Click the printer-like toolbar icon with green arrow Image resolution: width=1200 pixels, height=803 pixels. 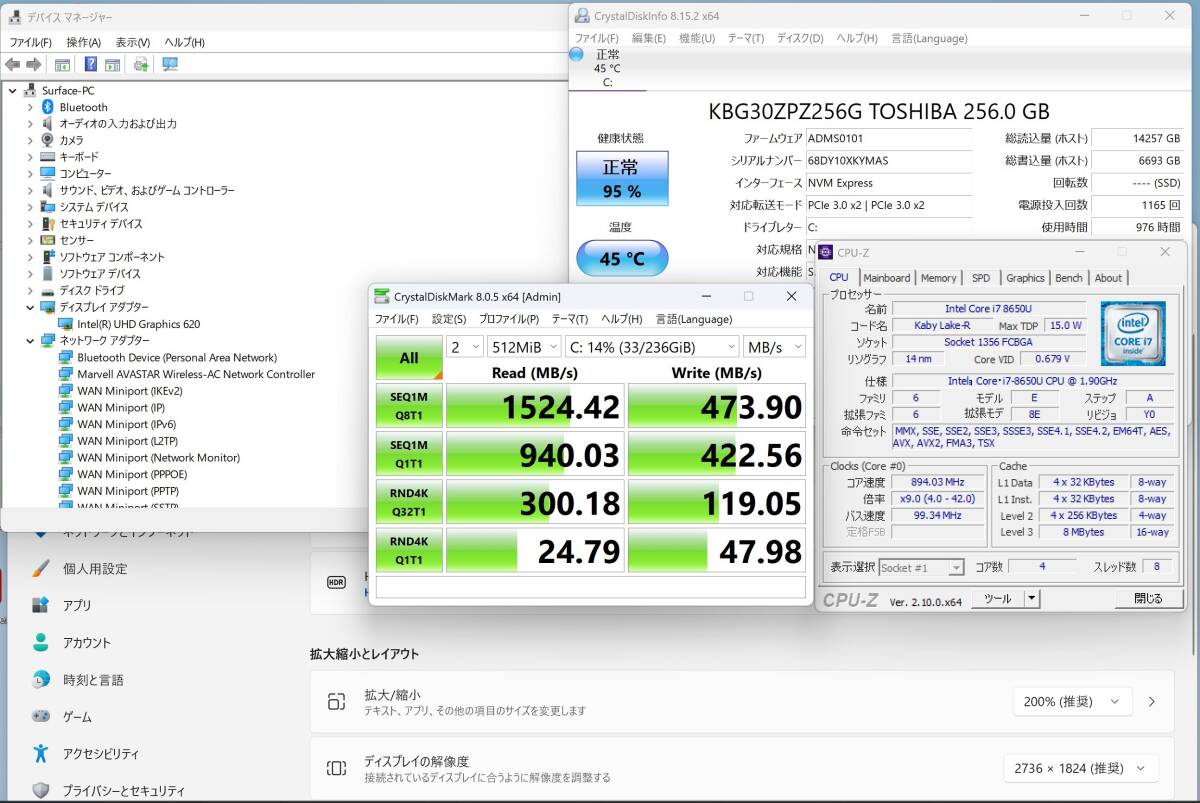click(141, 65)
